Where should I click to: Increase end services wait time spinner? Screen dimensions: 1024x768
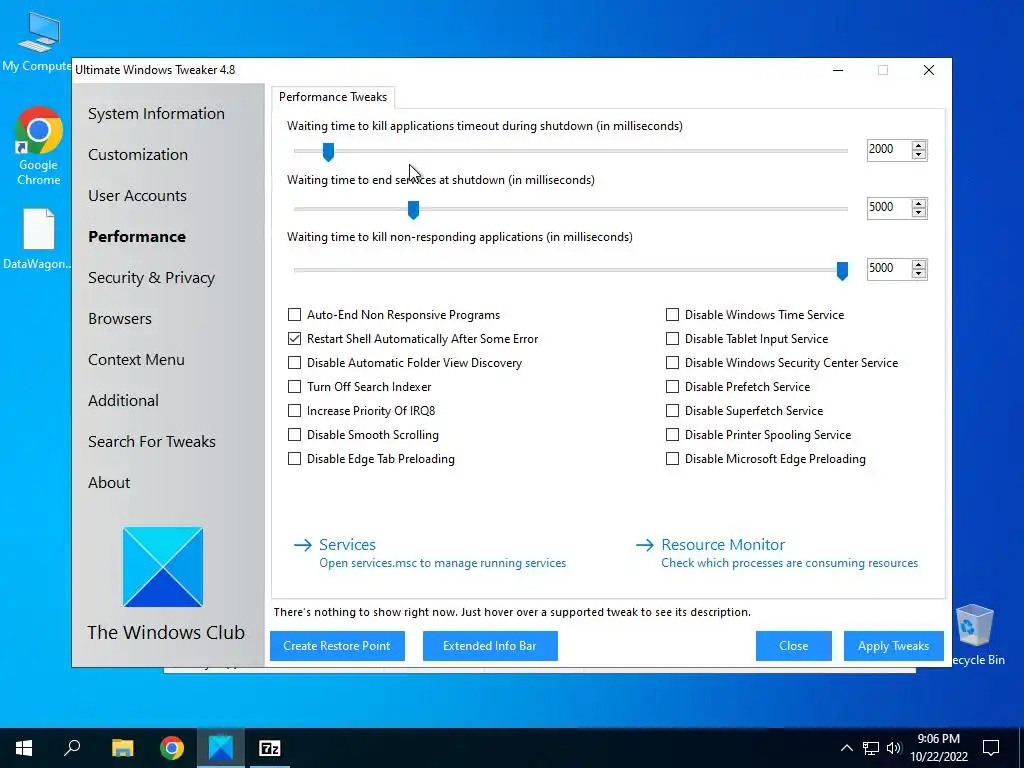point(919,204)
